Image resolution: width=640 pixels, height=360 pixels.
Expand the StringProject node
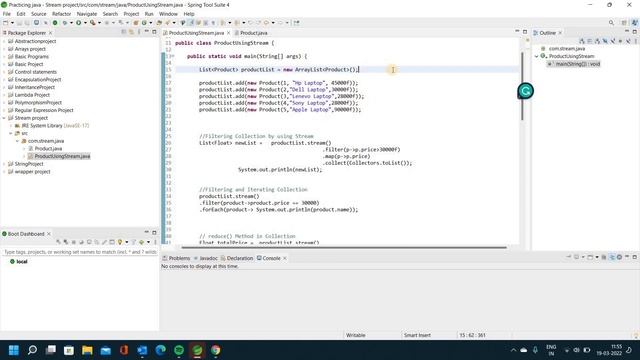click(x=4, y=164)
